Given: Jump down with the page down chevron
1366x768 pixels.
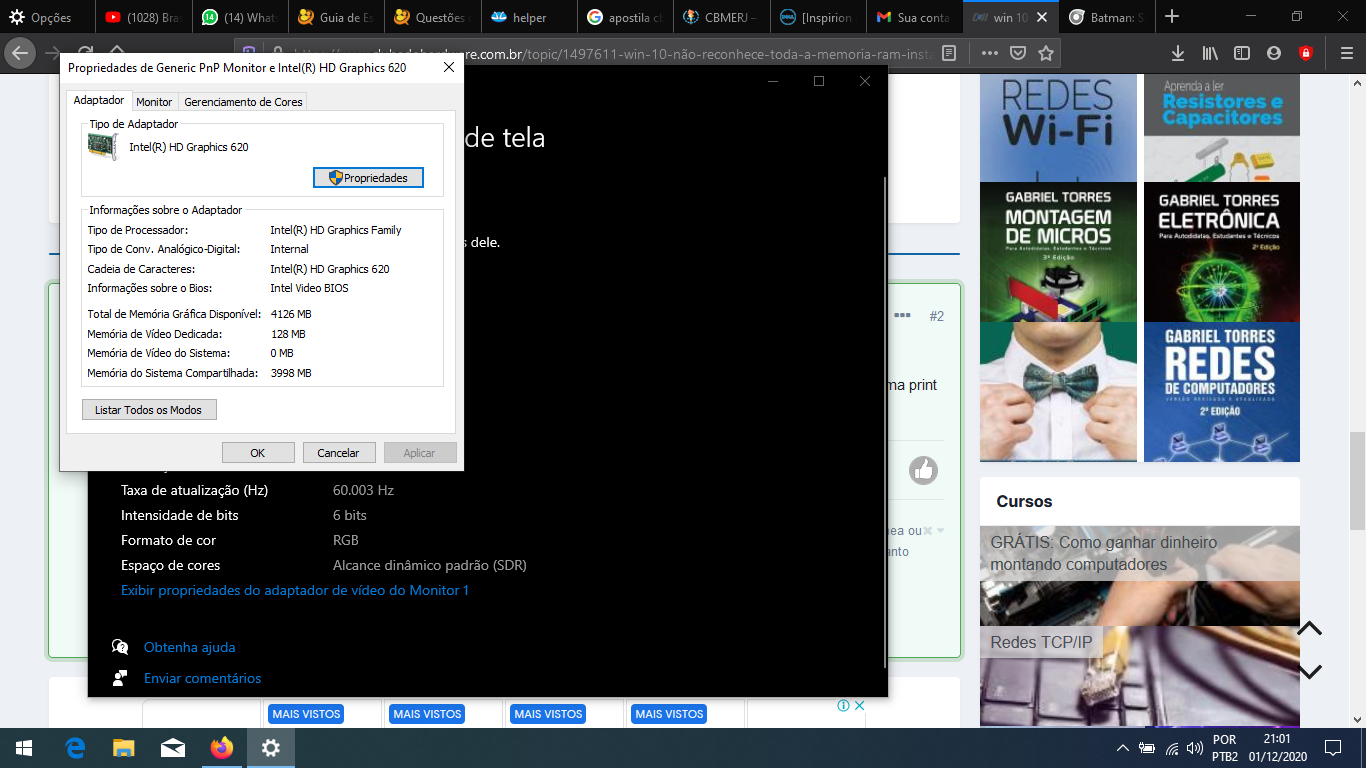Looking at the screenshot, I should 1310,671.
